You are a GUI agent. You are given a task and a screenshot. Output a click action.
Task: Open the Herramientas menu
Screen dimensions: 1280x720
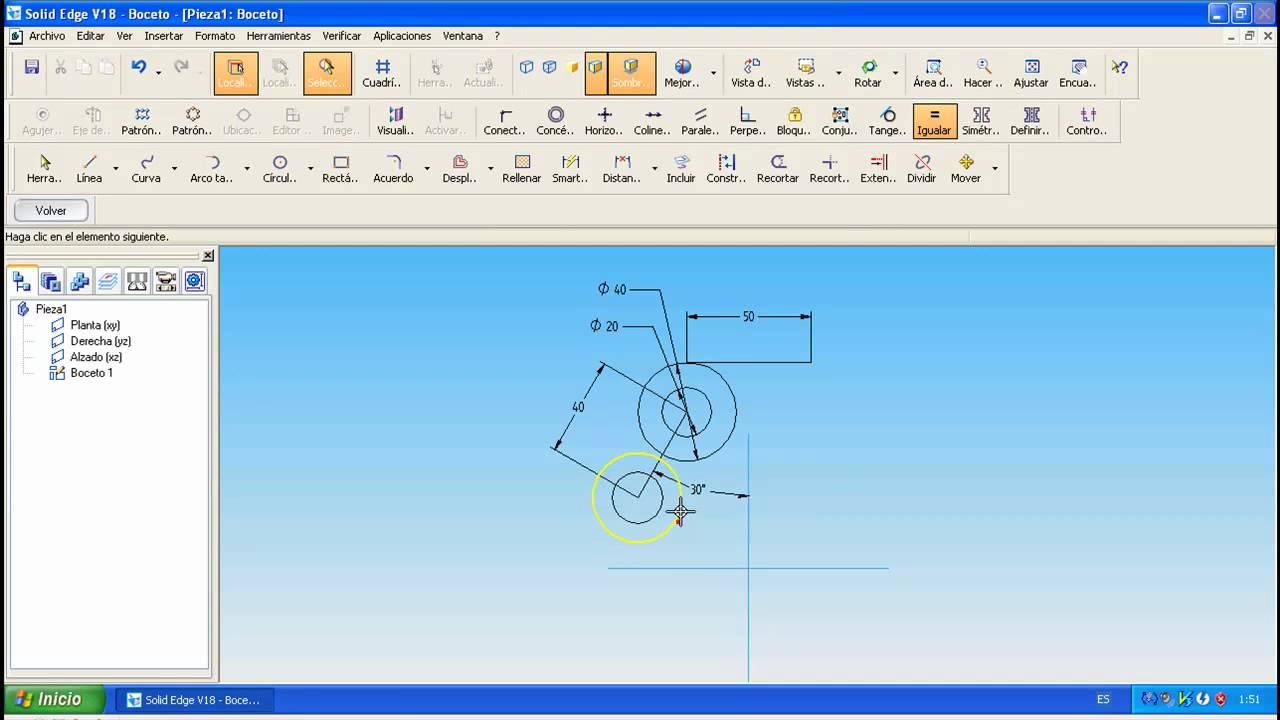click(278, 36)
